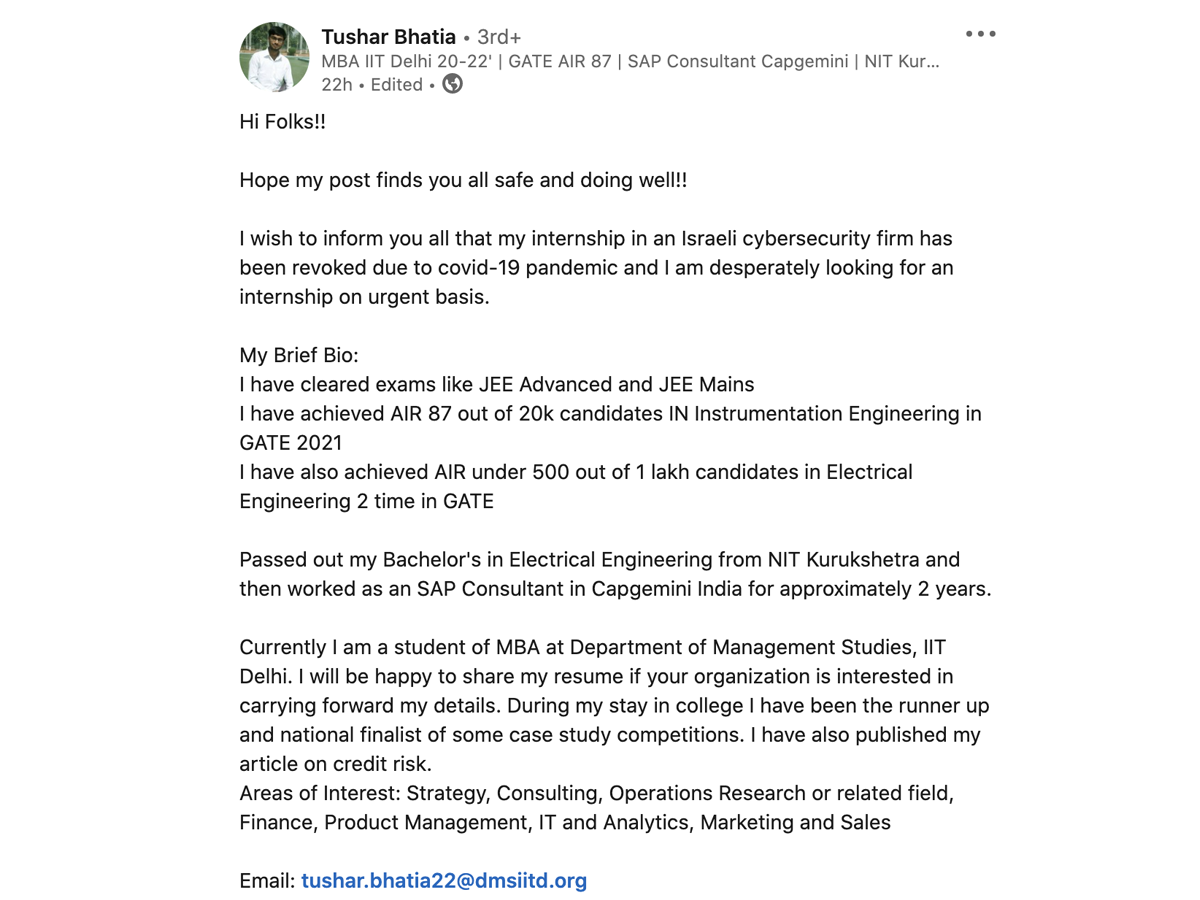Viewport: 1200px width, 900px height.
Task: Click the MBA IIT Delhi headline text
Action: [630, 61]
